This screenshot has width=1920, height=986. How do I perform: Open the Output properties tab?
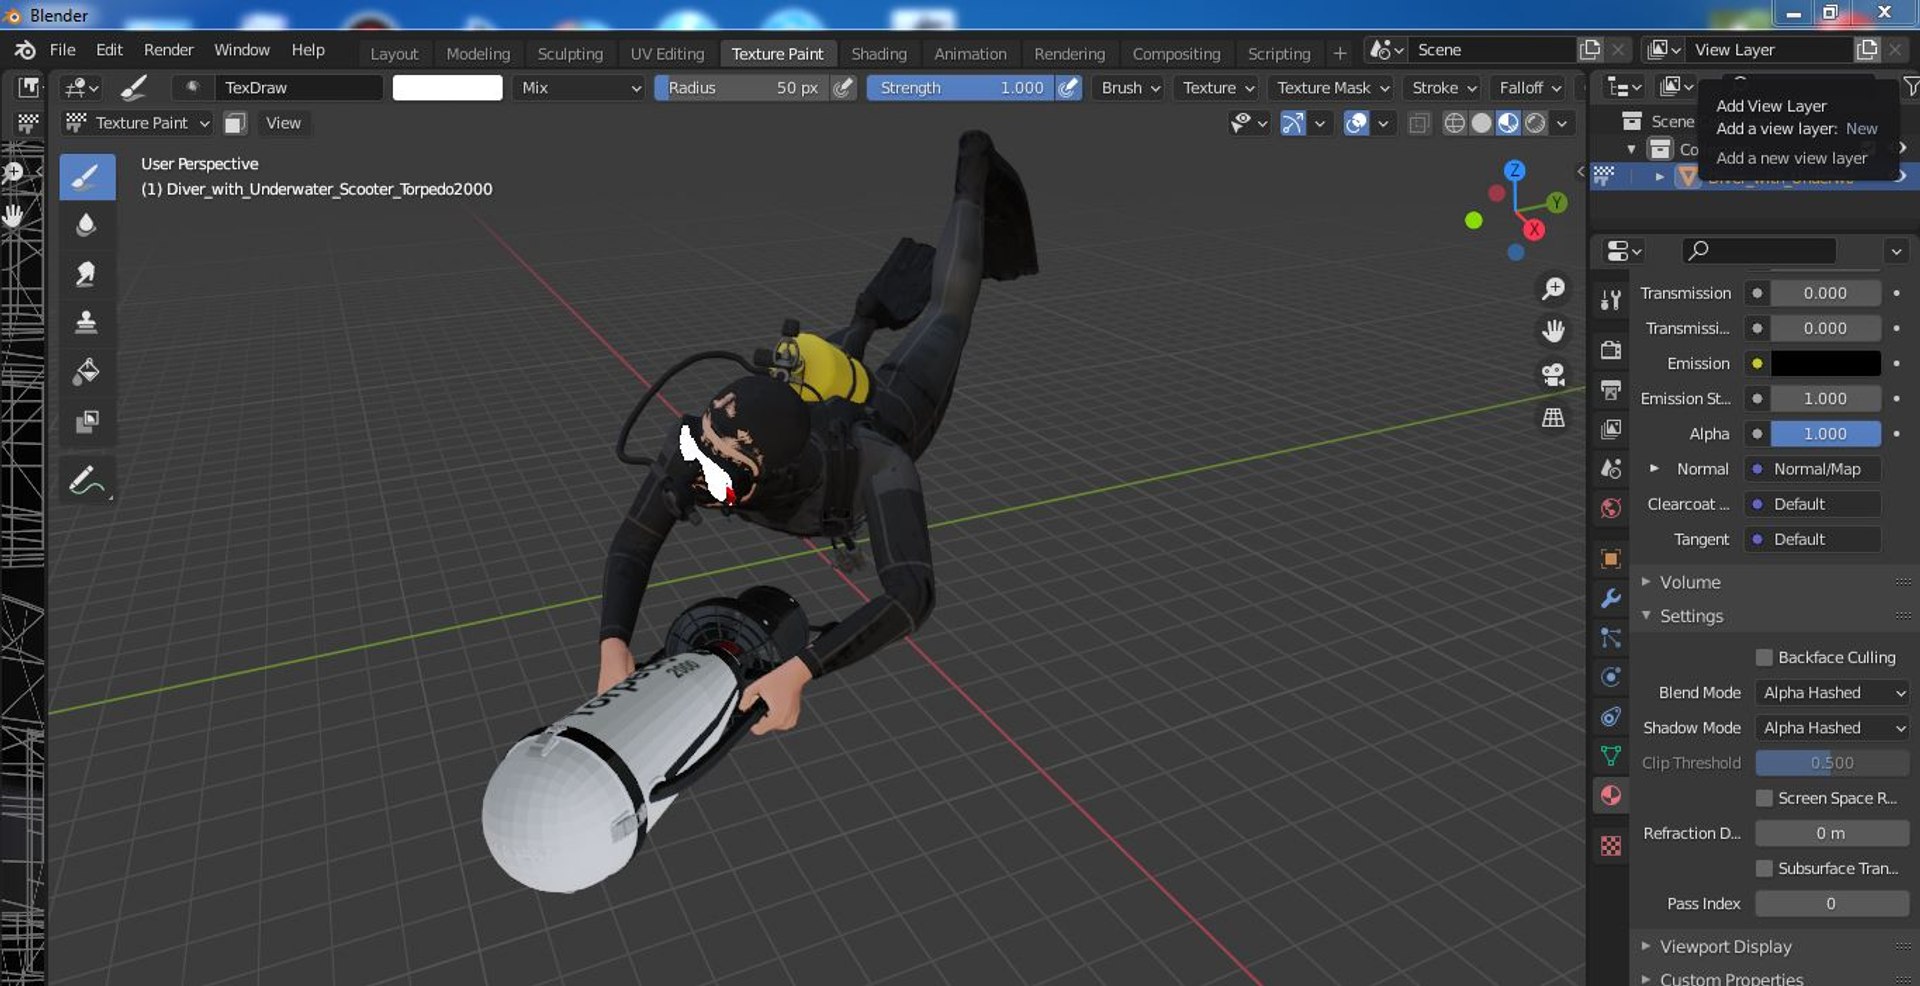point(1610,390)
